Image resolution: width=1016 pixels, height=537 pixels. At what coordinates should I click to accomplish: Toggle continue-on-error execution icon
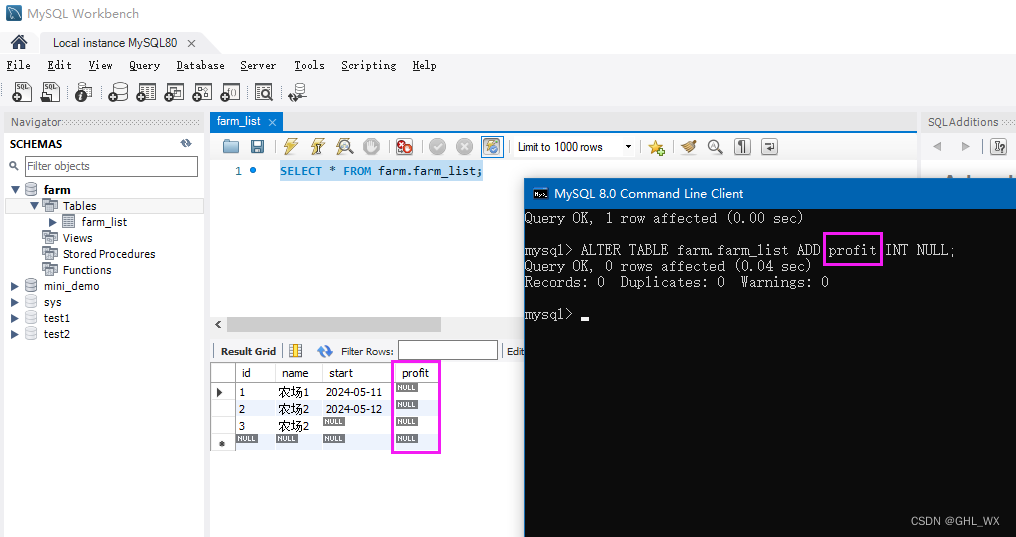tap(404, 147)
